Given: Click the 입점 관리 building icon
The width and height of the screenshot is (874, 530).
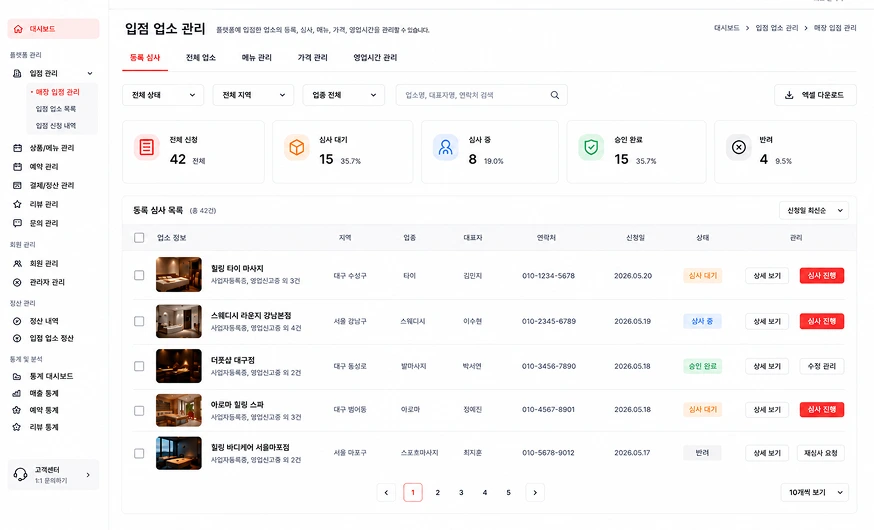Looking at the screenshot, I should [x=17, y=74].
